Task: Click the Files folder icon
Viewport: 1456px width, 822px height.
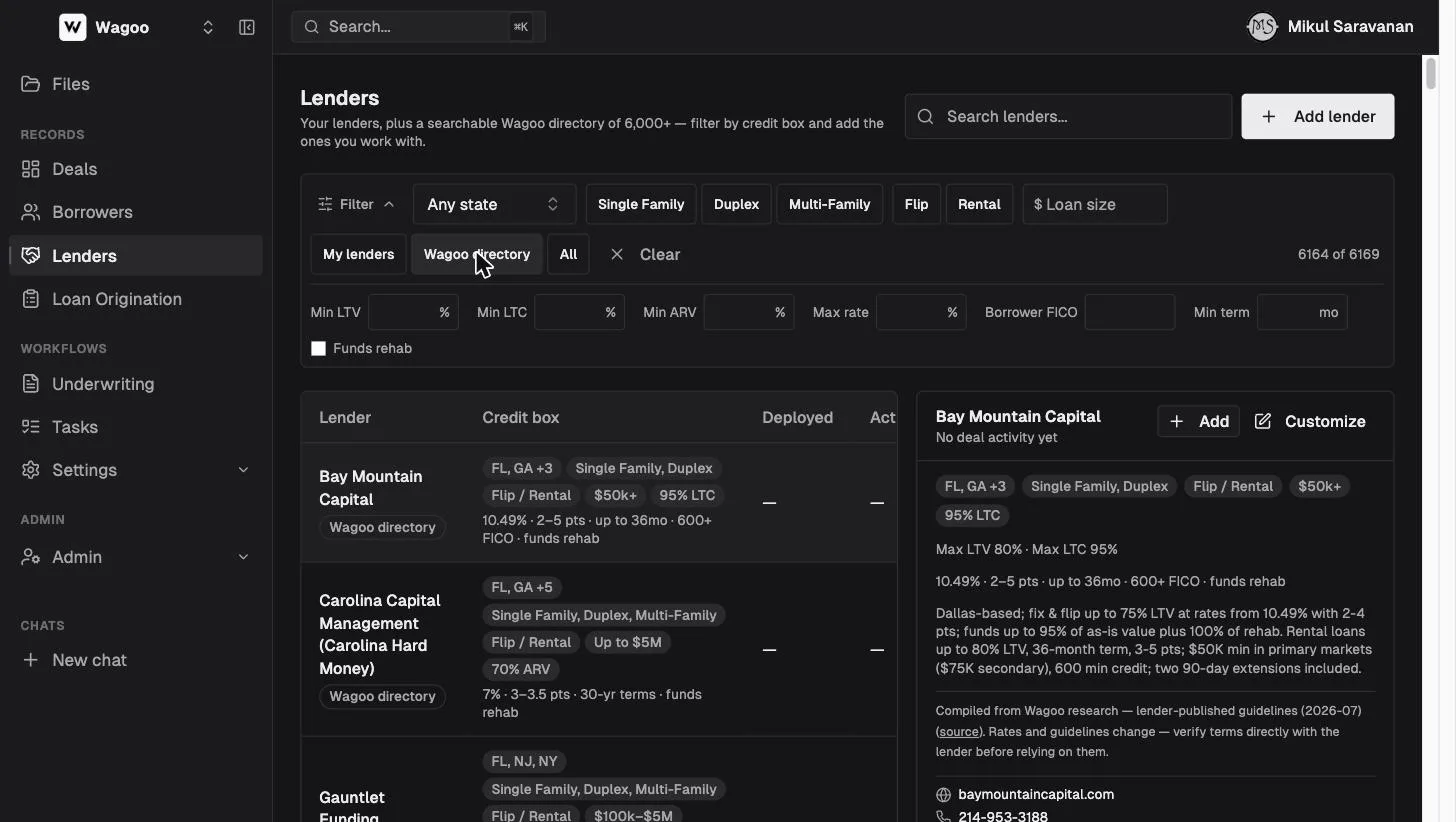Action: point(31,84)
